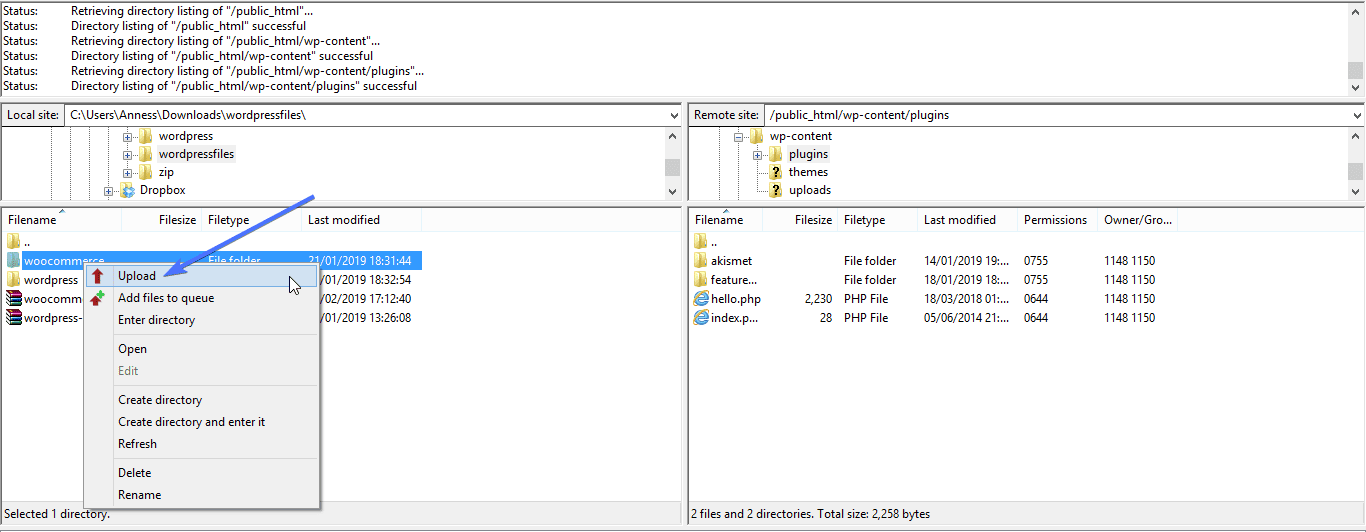Choose Create directory in context menu
1366x532 pixels.
click(202, 400)
